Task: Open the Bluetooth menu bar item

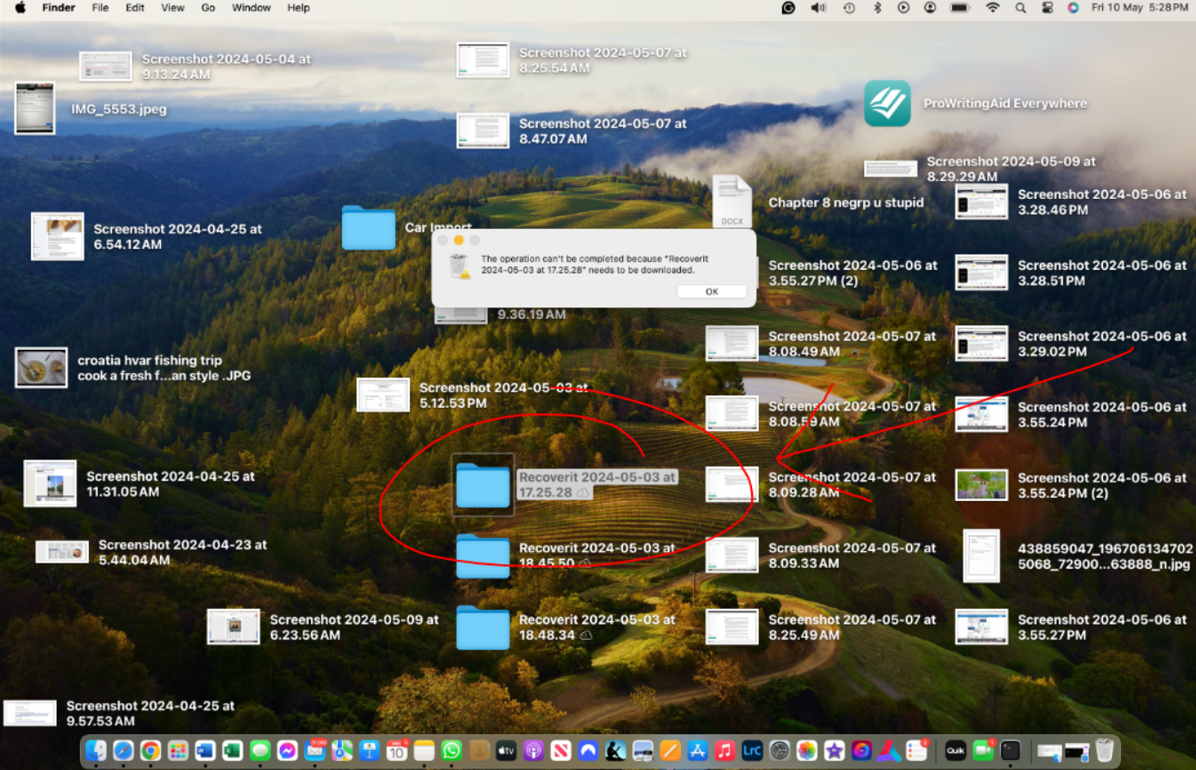Action: pyautogui.click(x=876, y=8)
